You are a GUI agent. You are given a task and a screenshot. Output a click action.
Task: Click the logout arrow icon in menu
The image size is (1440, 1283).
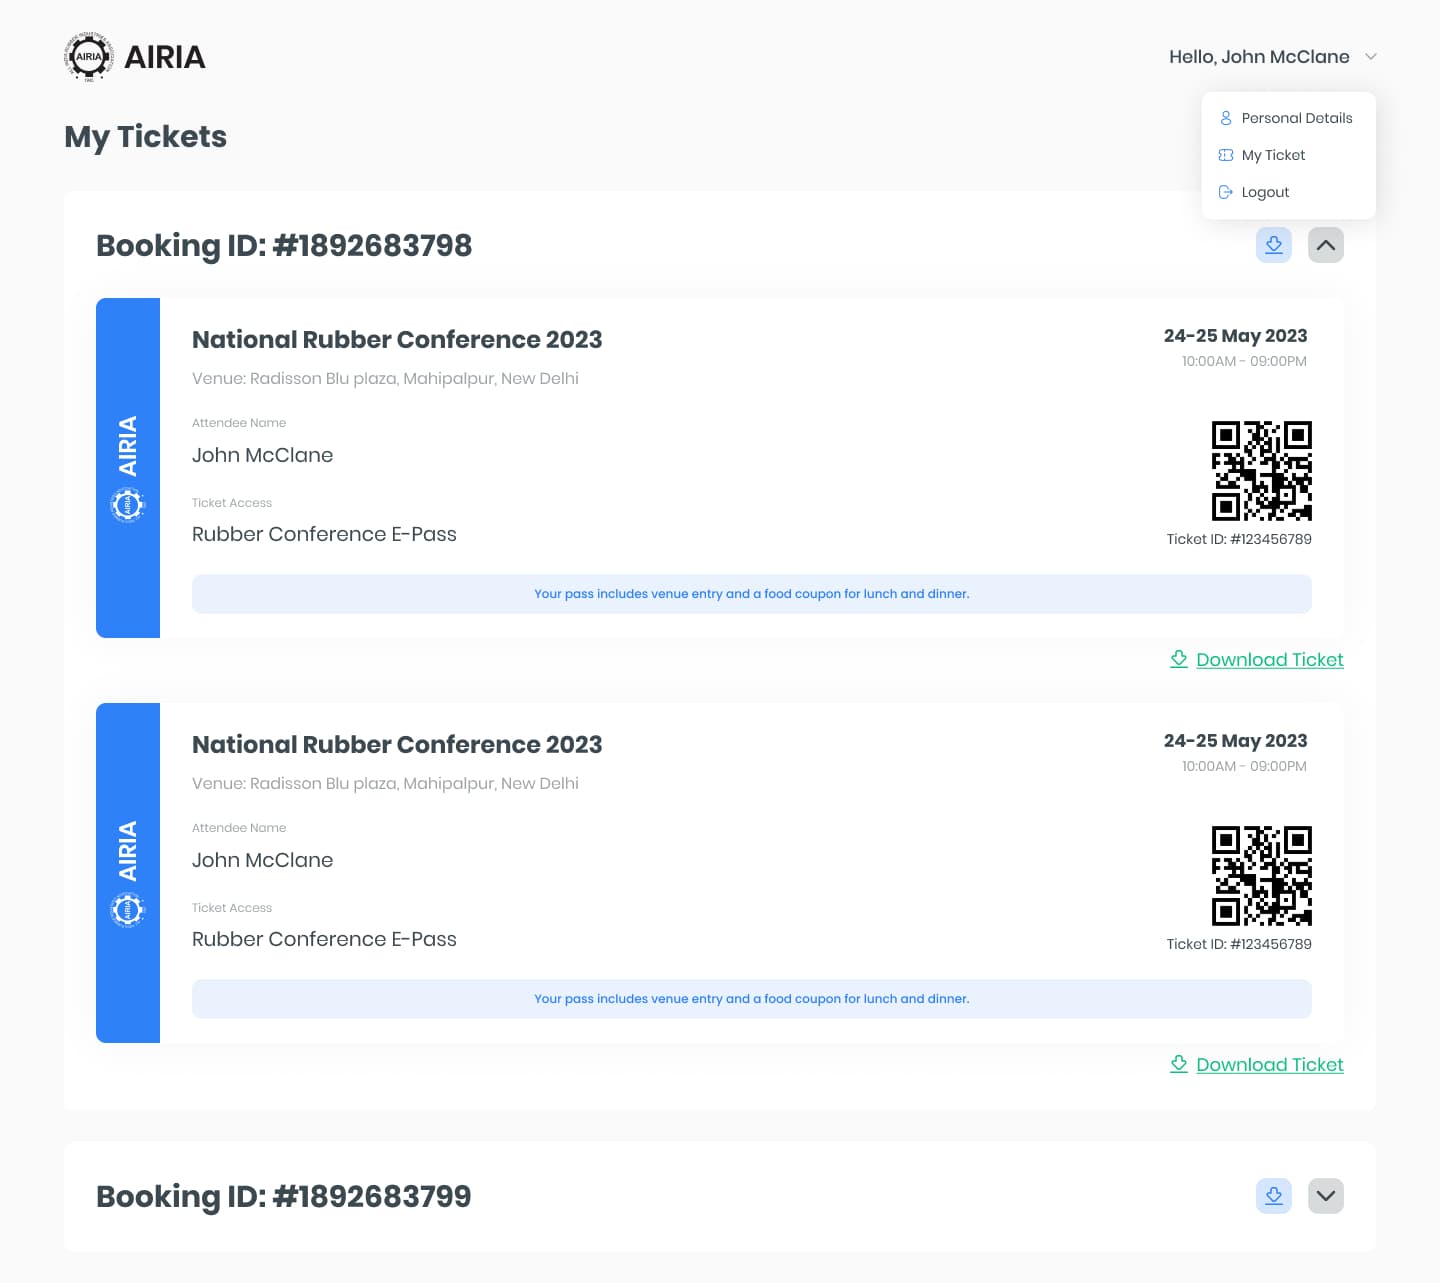[1226, 192]
